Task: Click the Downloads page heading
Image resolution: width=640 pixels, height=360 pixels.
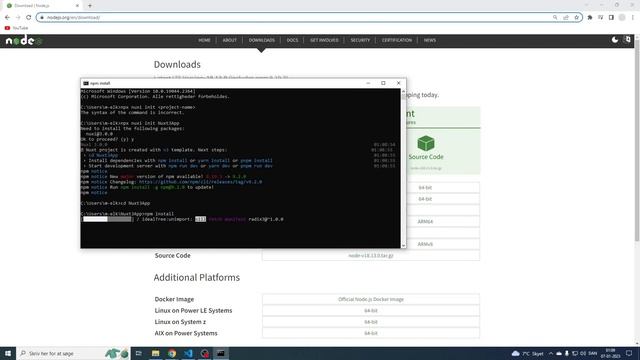Action: (x=177, y=64)
